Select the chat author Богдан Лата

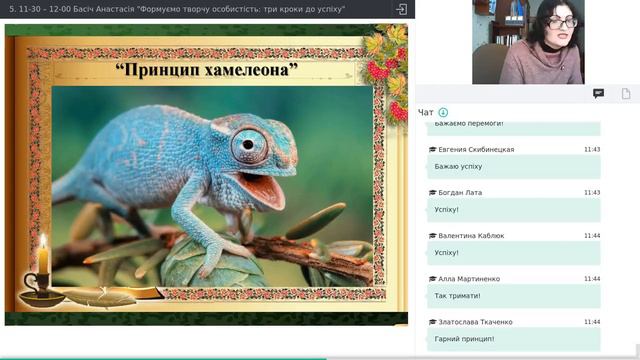pyautogui.click(x=460, y=193)
